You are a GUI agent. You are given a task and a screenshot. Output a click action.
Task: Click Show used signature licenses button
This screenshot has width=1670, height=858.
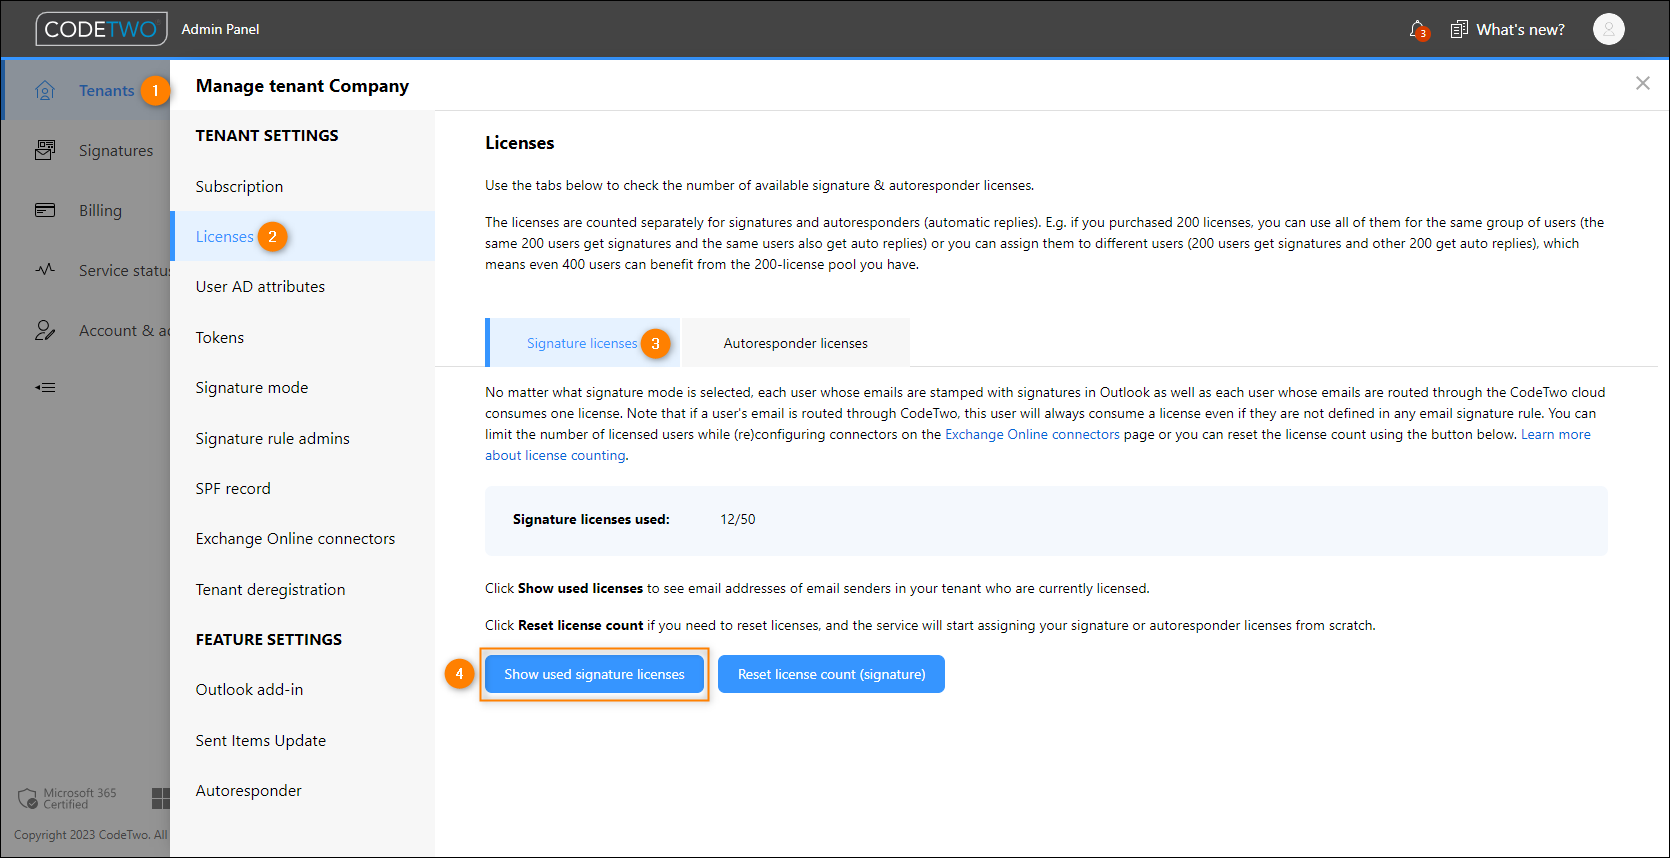594,674
